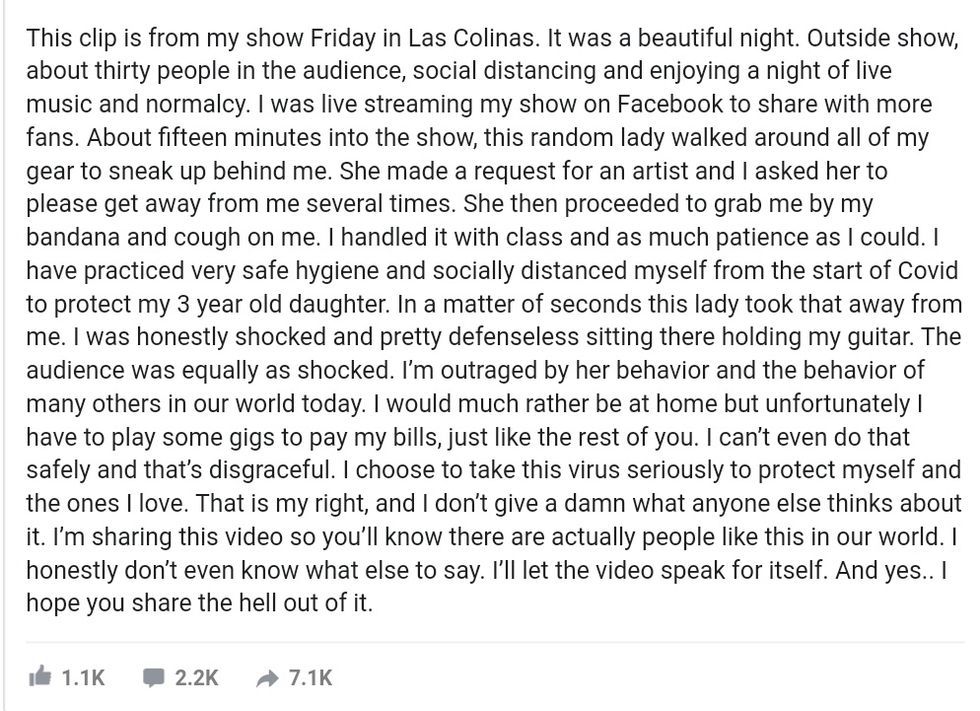Image resolution: width=980 pixels, height=711 pixels.
Task: Open the 2.2K comments count
Action: [196, 678]
